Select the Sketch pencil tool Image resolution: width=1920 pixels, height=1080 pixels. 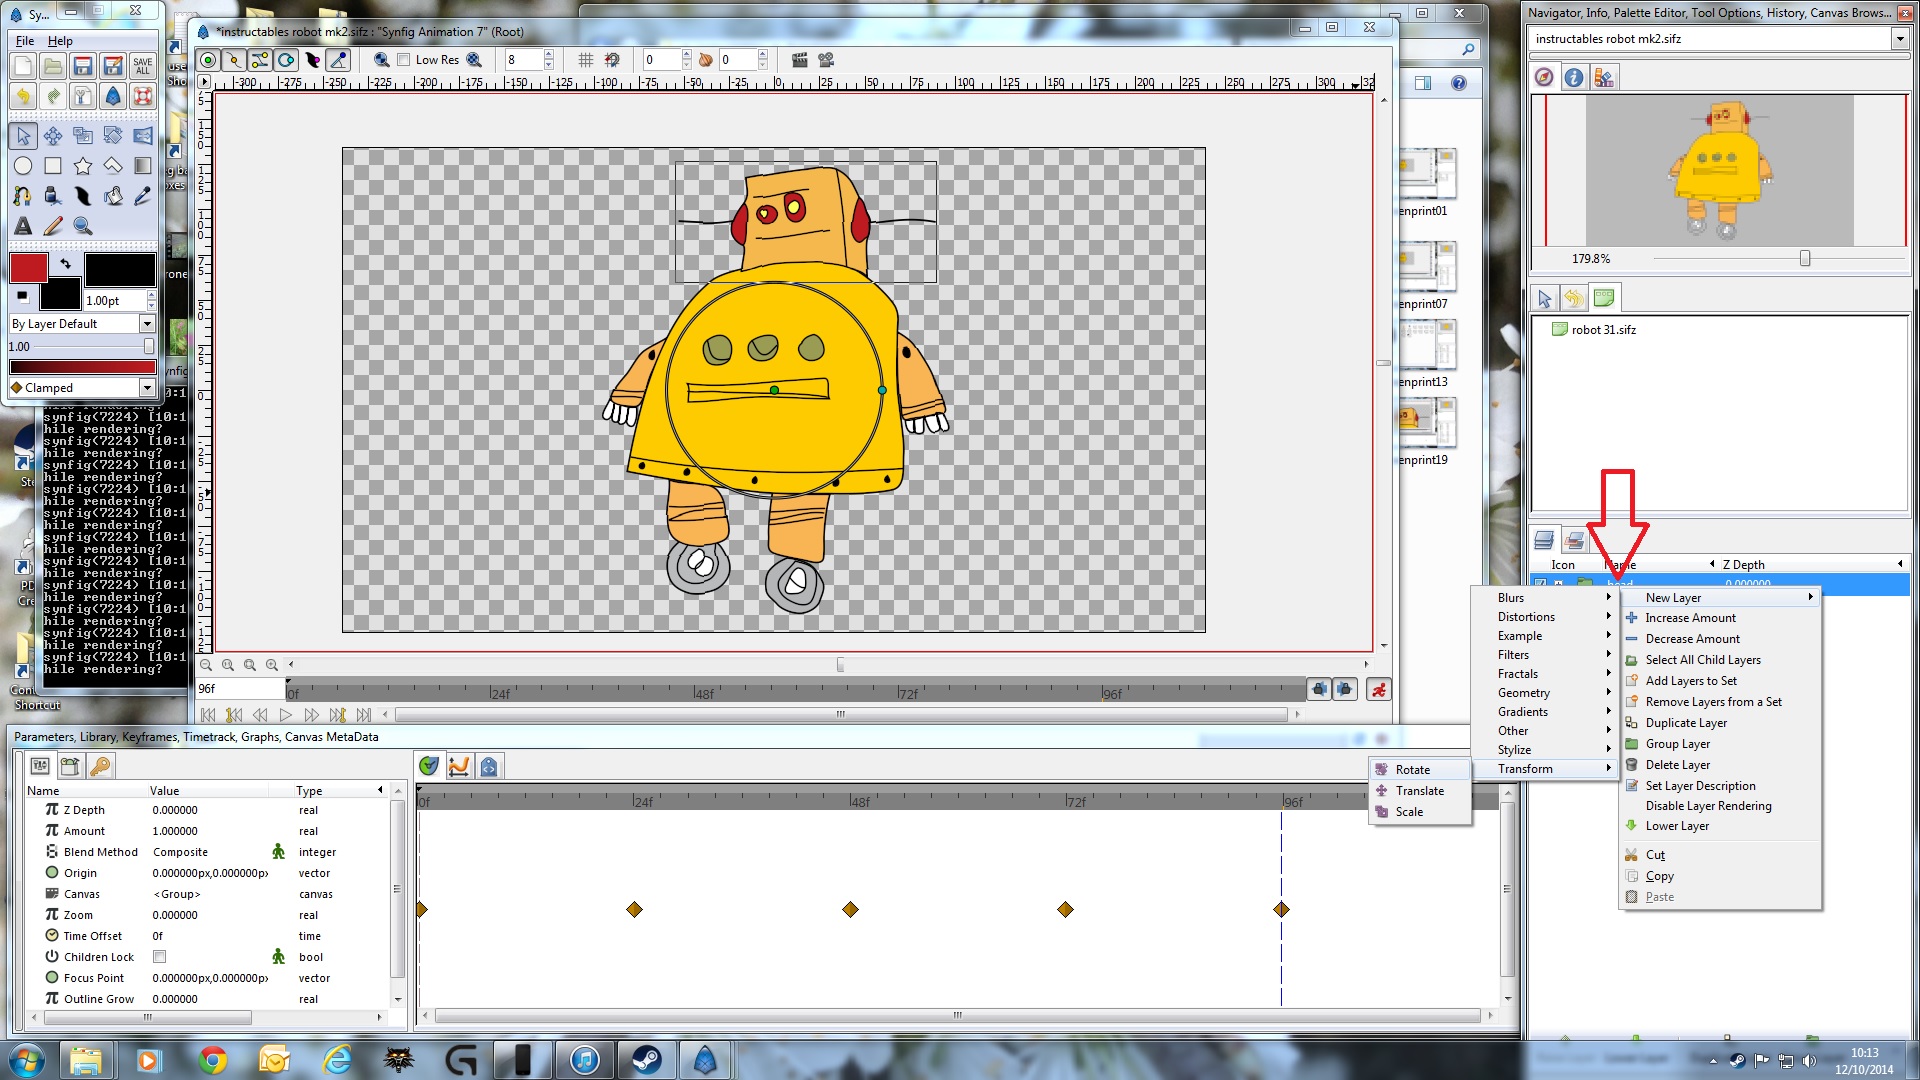click(53, 226)
